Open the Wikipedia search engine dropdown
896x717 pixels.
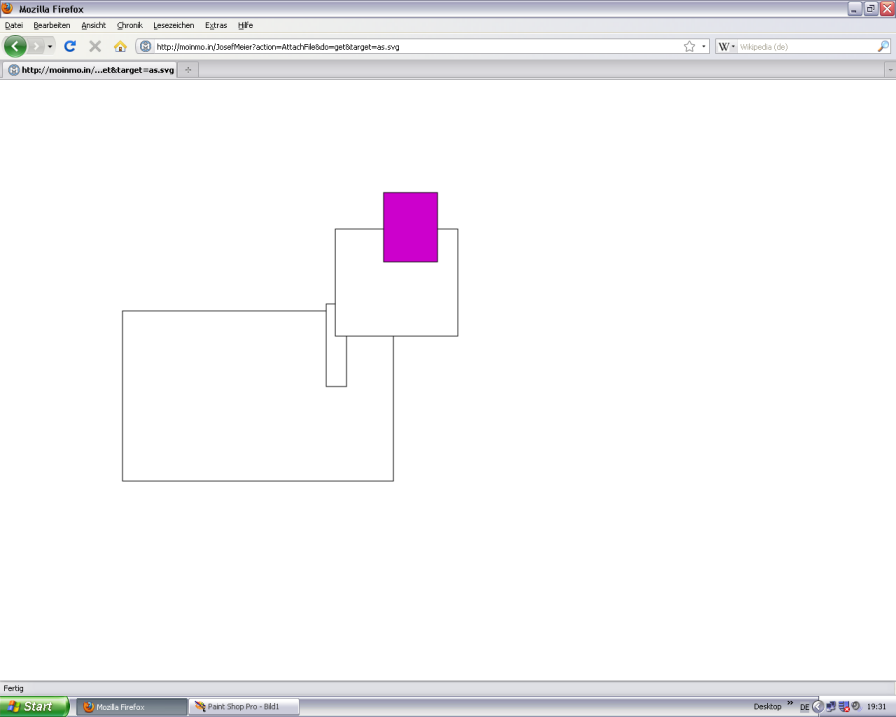pos(727,46)
